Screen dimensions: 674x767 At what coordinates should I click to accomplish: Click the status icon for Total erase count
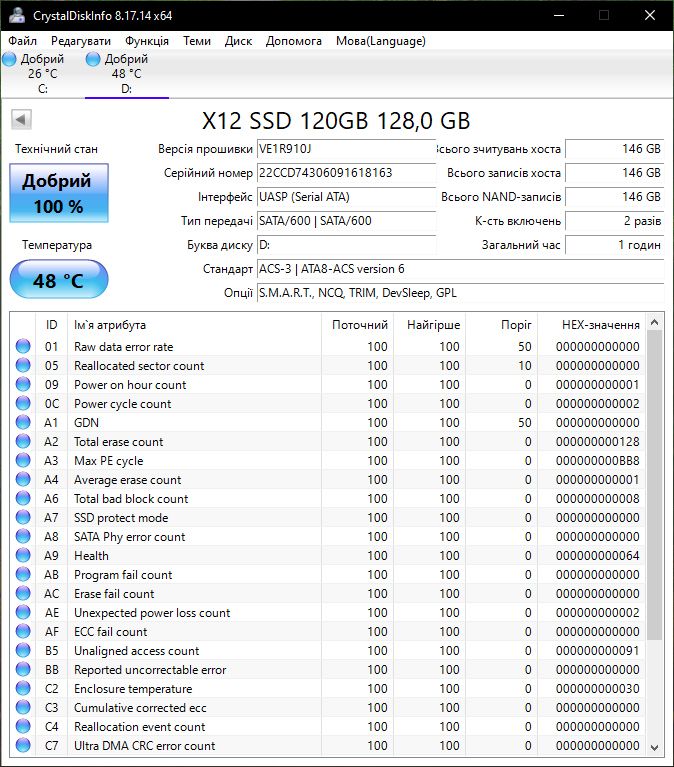(x=23, y=441)
